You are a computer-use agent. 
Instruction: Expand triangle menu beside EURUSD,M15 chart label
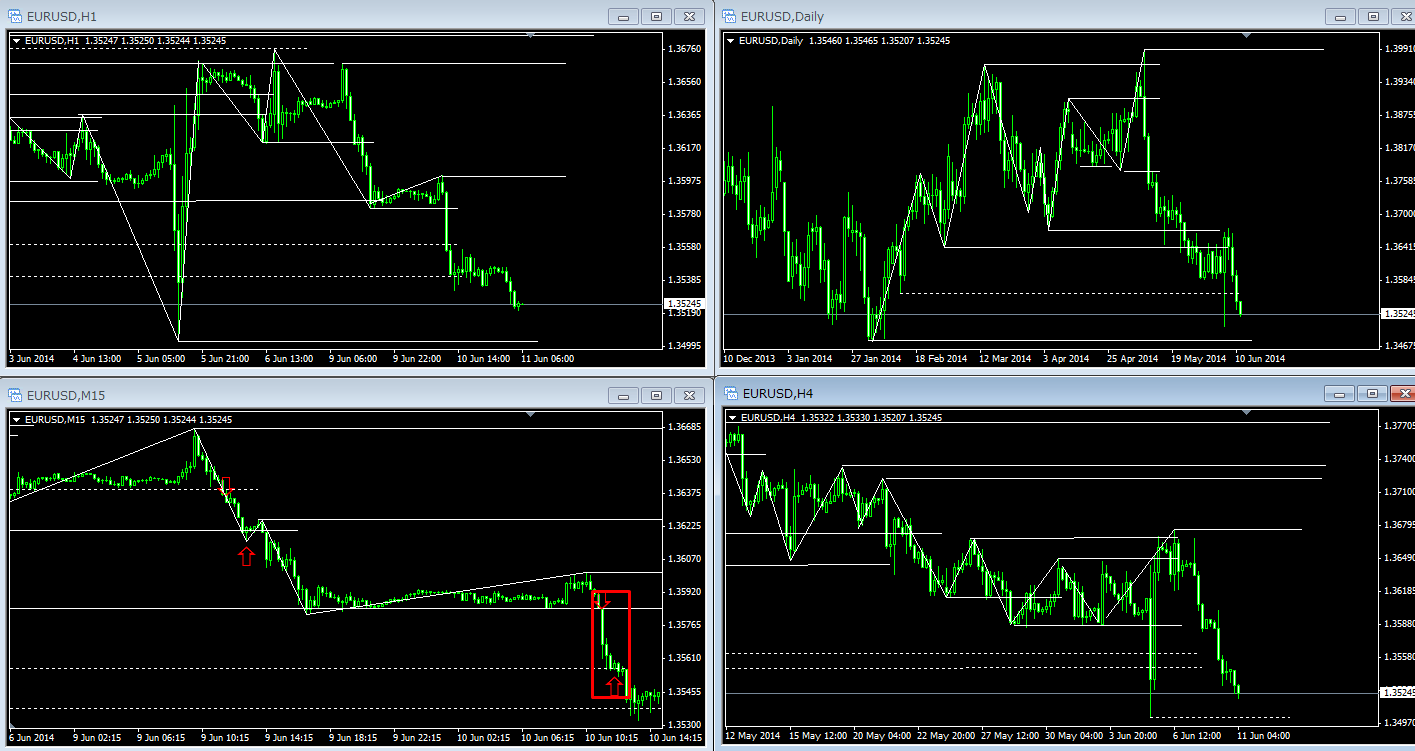[17, 419]
